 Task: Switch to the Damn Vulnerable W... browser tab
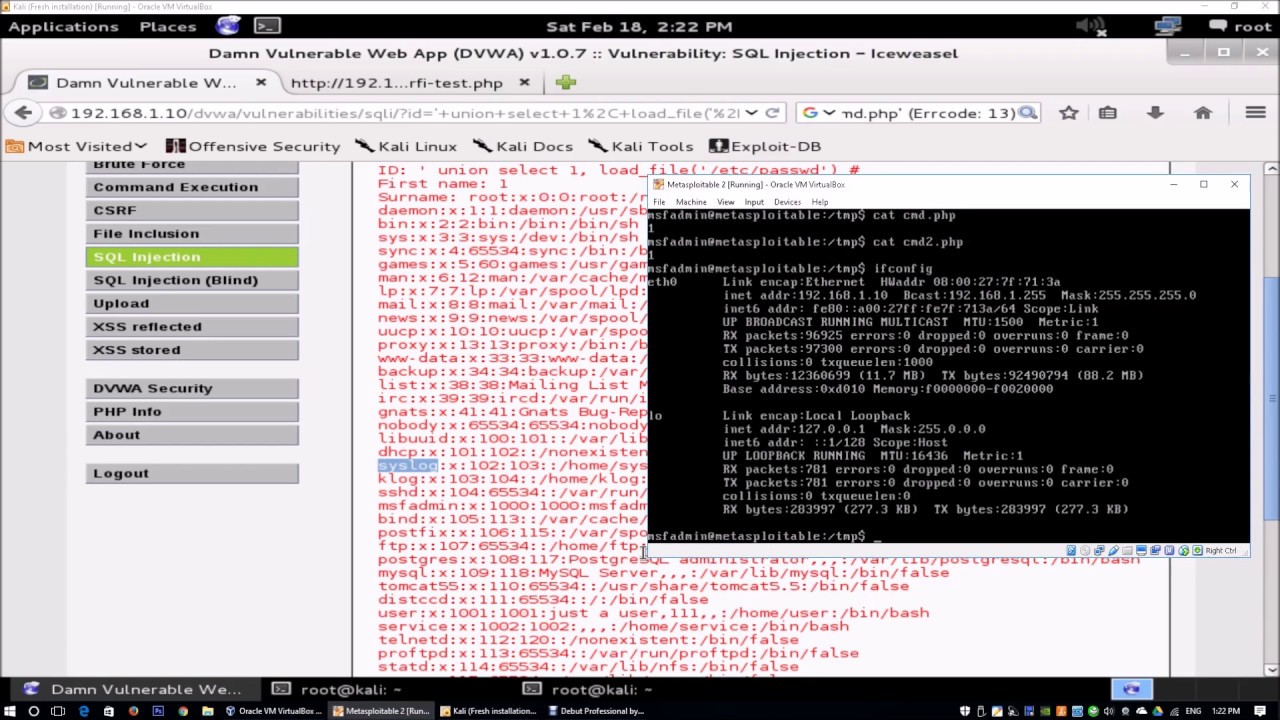[146, 83]
